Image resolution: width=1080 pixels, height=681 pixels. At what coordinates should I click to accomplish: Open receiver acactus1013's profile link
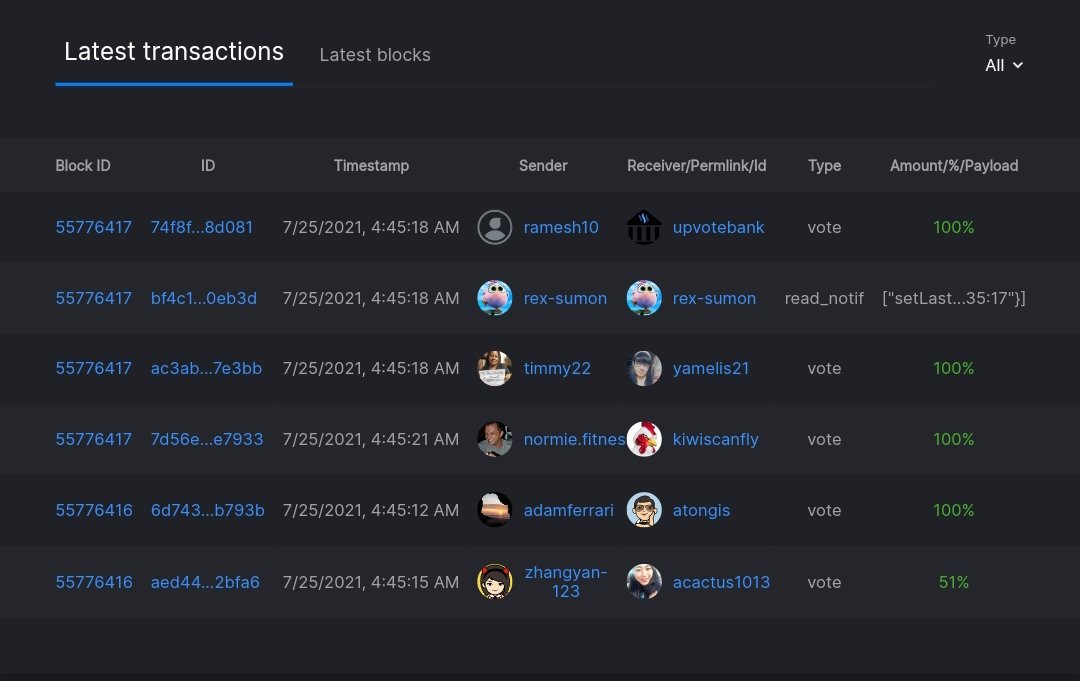(x=721, y=582)
